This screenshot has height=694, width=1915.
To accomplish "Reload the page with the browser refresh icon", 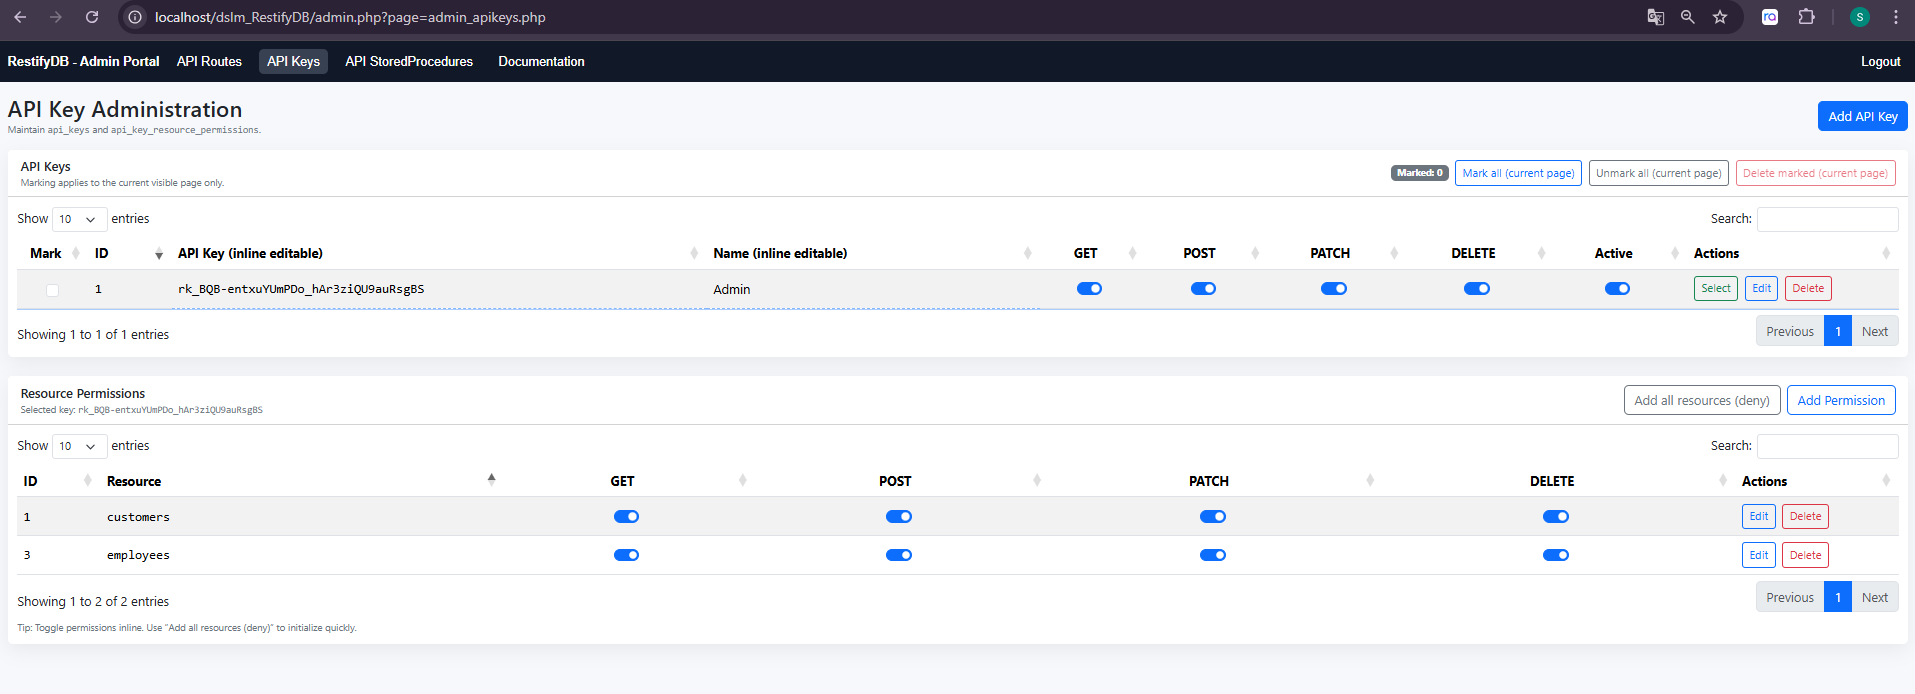I will click(92, 17).
